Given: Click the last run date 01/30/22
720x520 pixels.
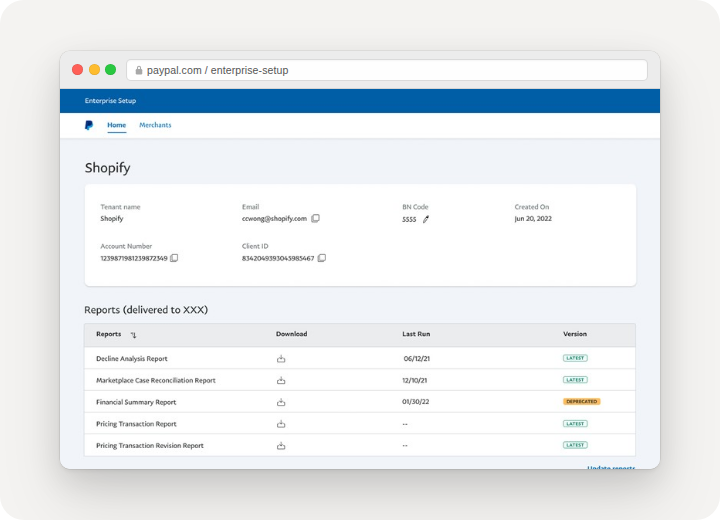Looking at the screenshot, I should click(416, 401).
